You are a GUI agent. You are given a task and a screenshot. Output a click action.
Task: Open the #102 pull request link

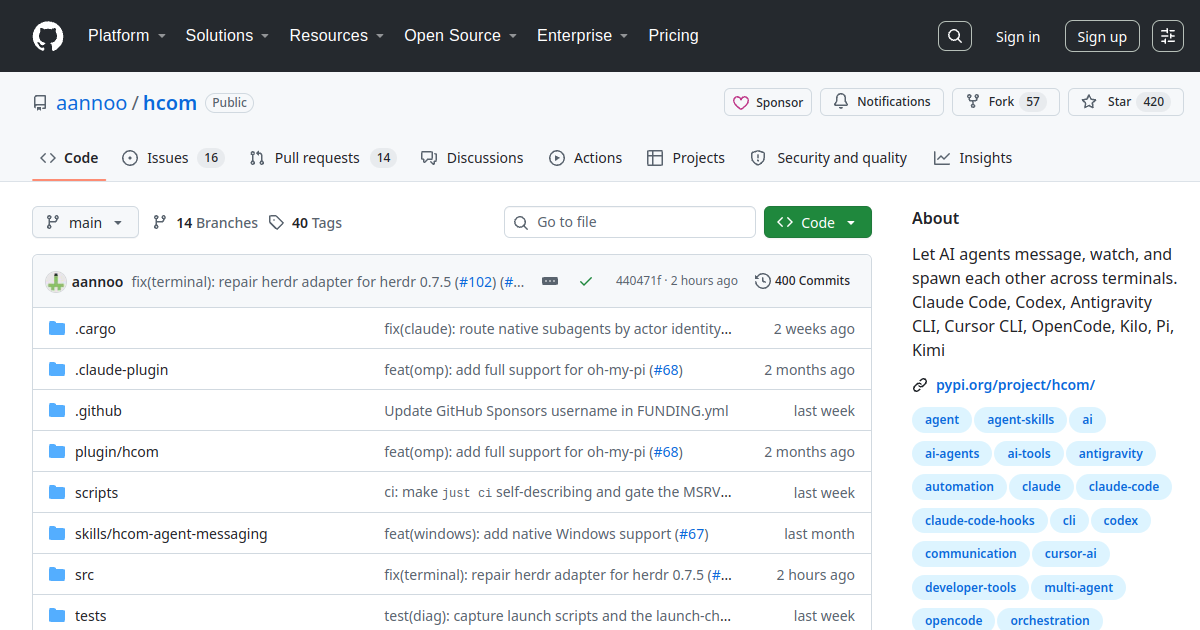[477, 282]
